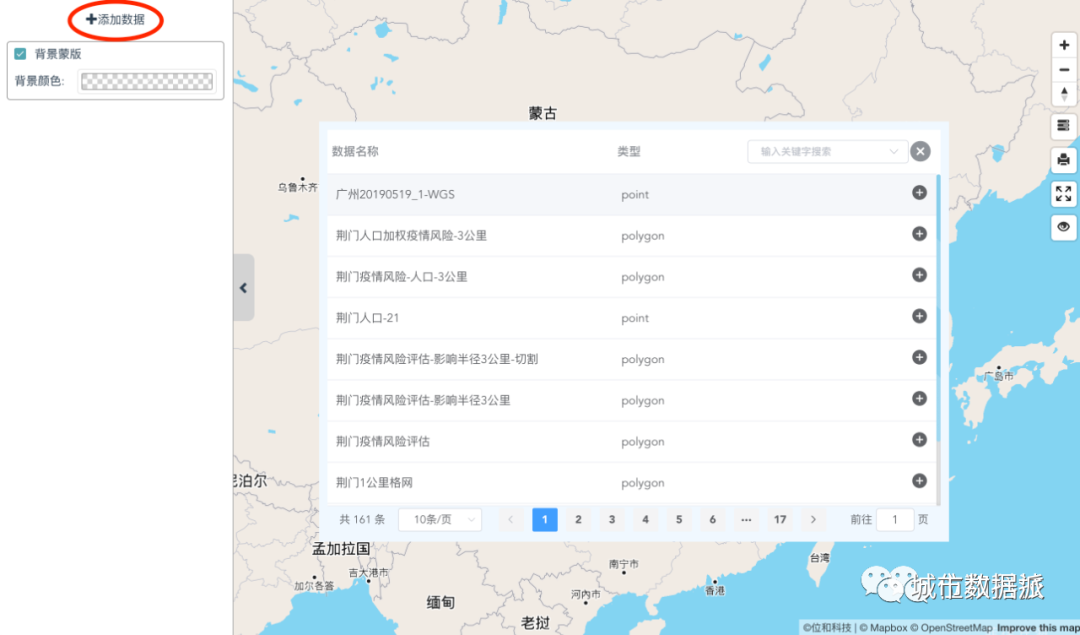Jump ahead with pagination ellipsis

[x=746, y=520]
